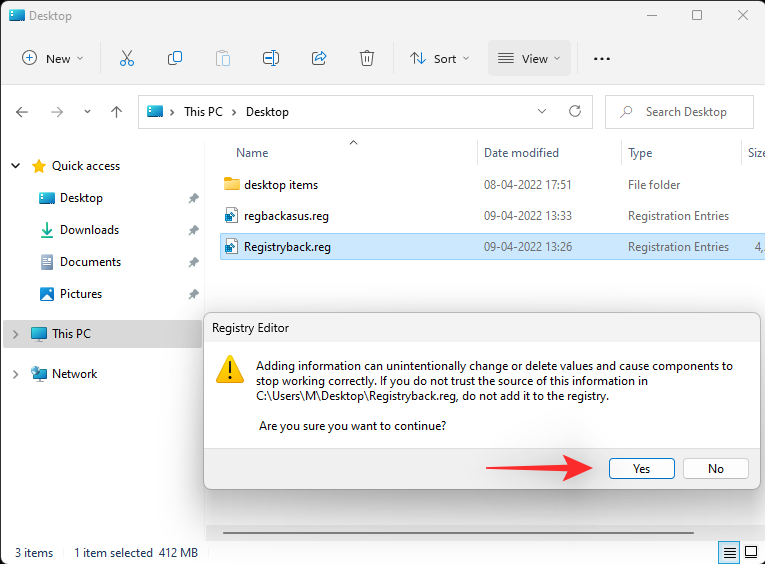Click the desktop items folder icon
This screenshot has height=564, width=765.
tap(232, 184)
